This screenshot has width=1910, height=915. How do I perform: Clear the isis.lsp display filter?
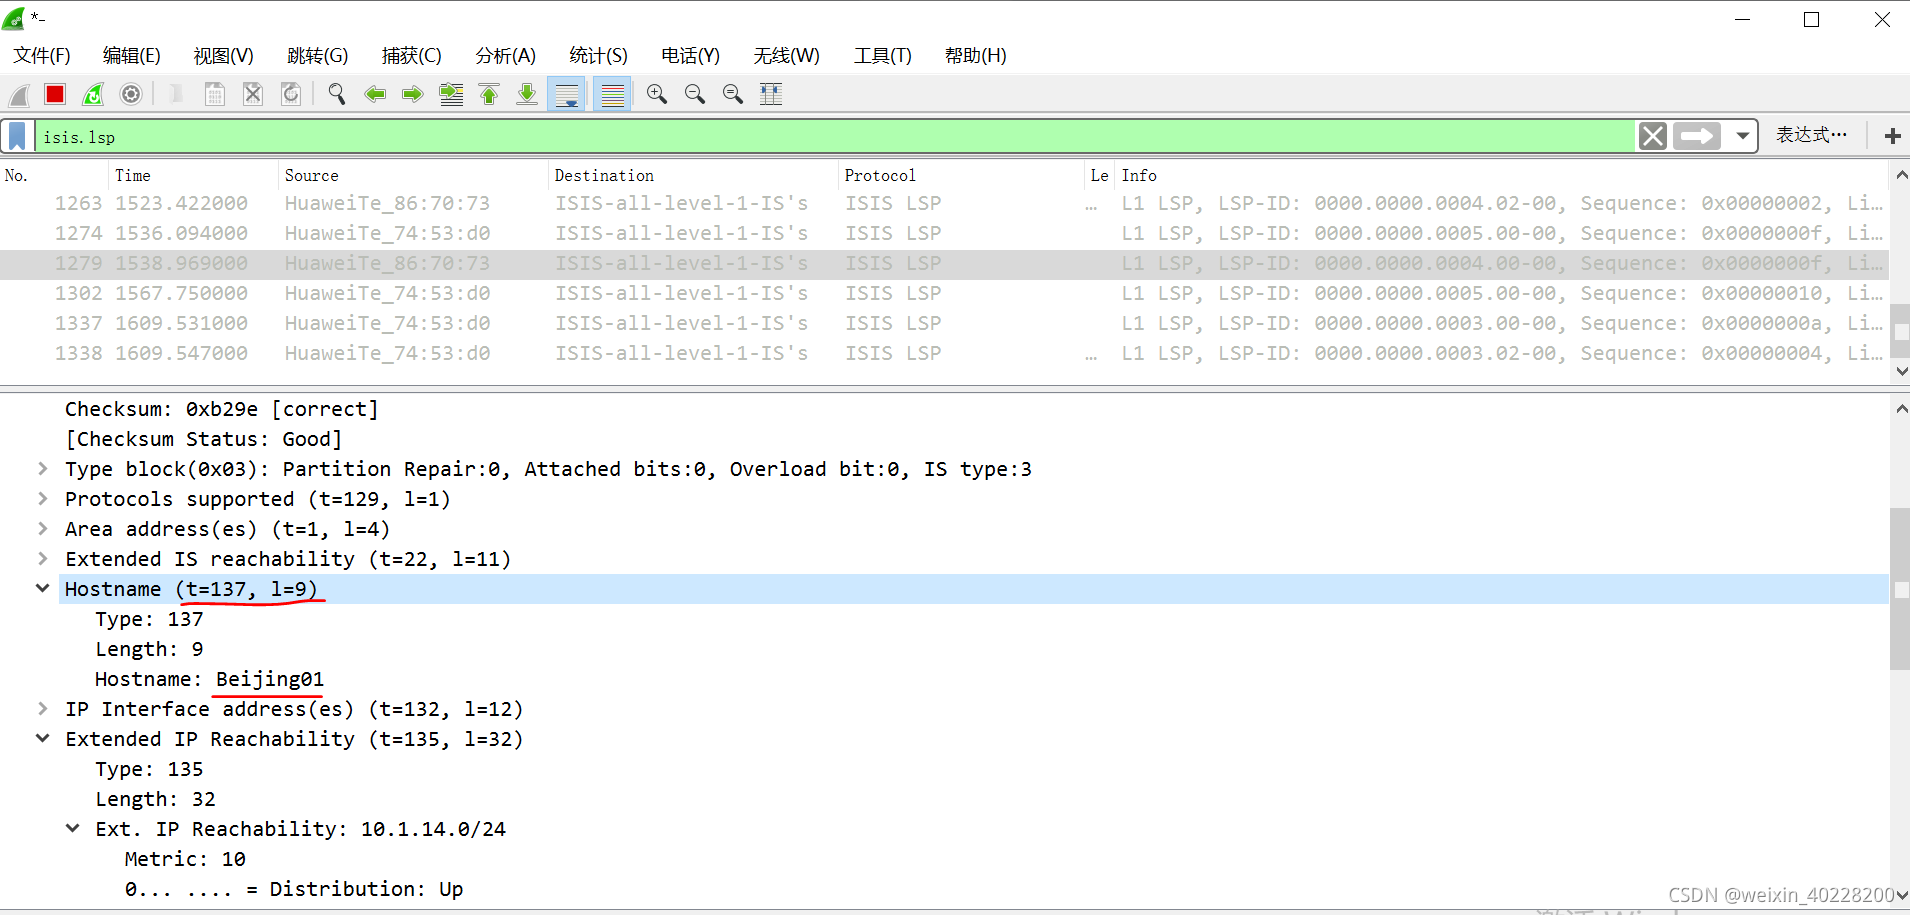pyautogui.click(x=1652, y=135)
